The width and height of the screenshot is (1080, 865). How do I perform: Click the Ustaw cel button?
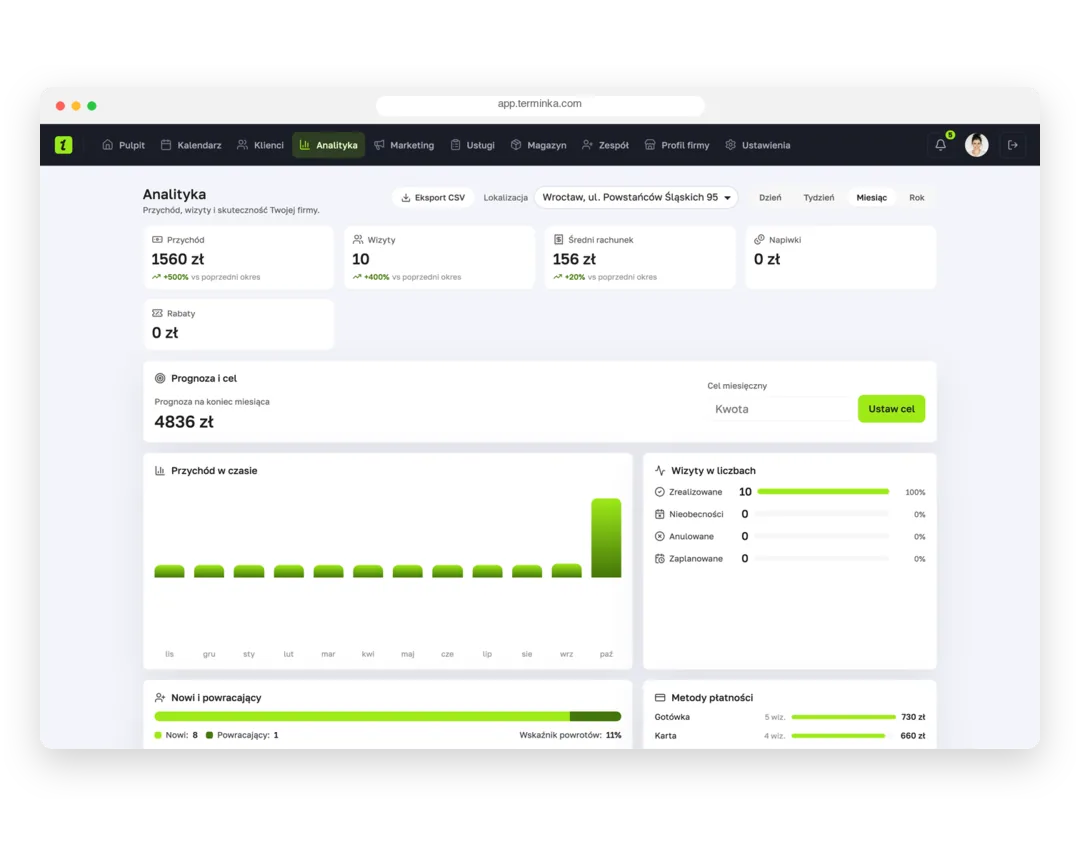click(891, 409)
